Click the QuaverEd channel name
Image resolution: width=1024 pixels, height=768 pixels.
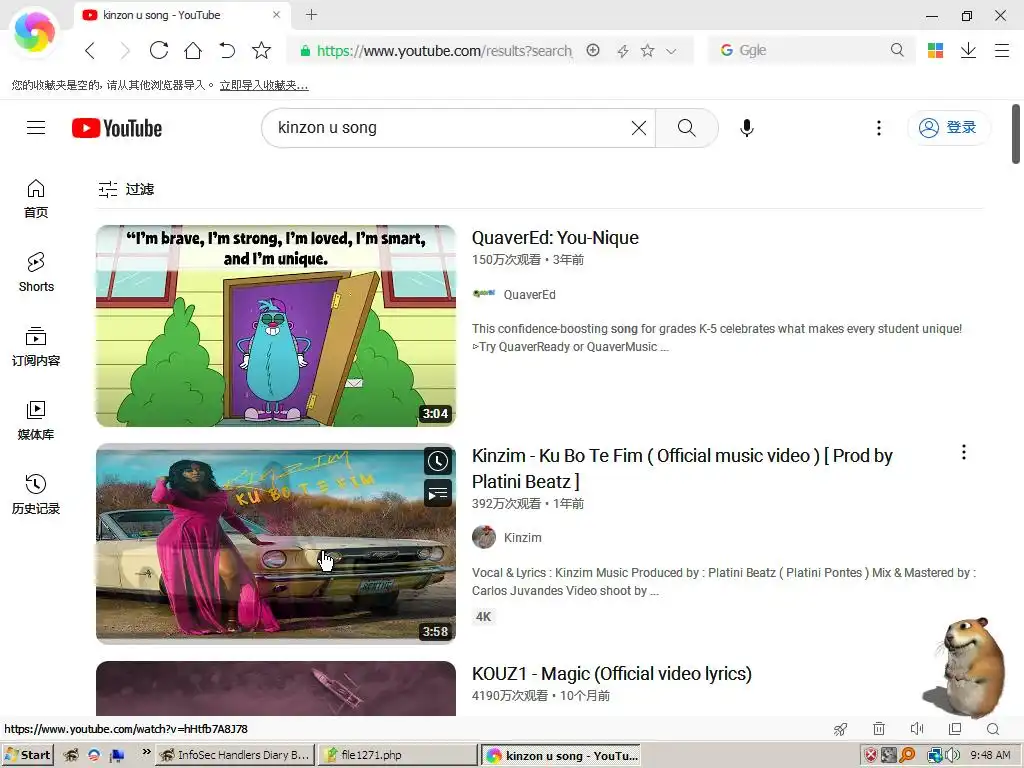530,295
